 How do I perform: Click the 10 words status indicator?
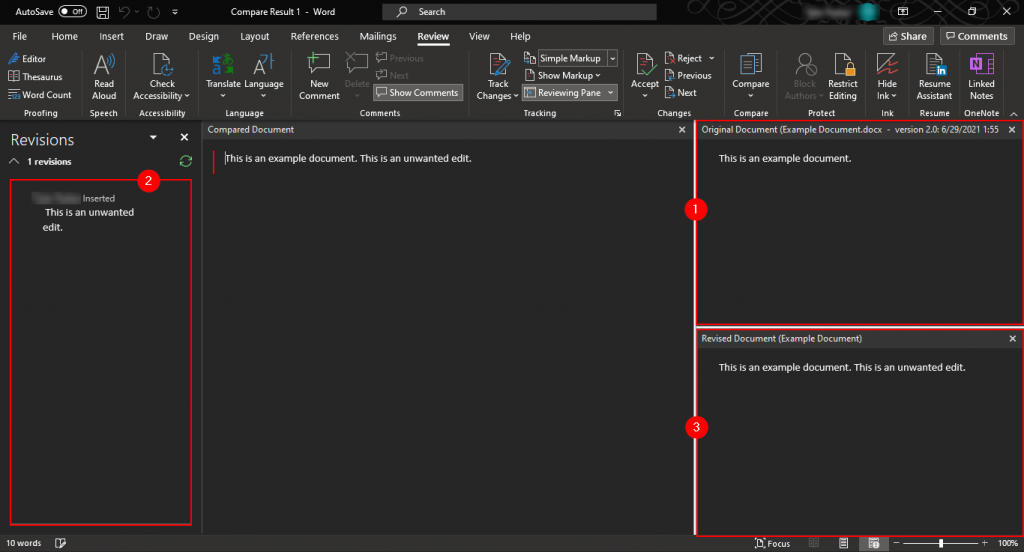pyautogui.click(x=24, y=544)
